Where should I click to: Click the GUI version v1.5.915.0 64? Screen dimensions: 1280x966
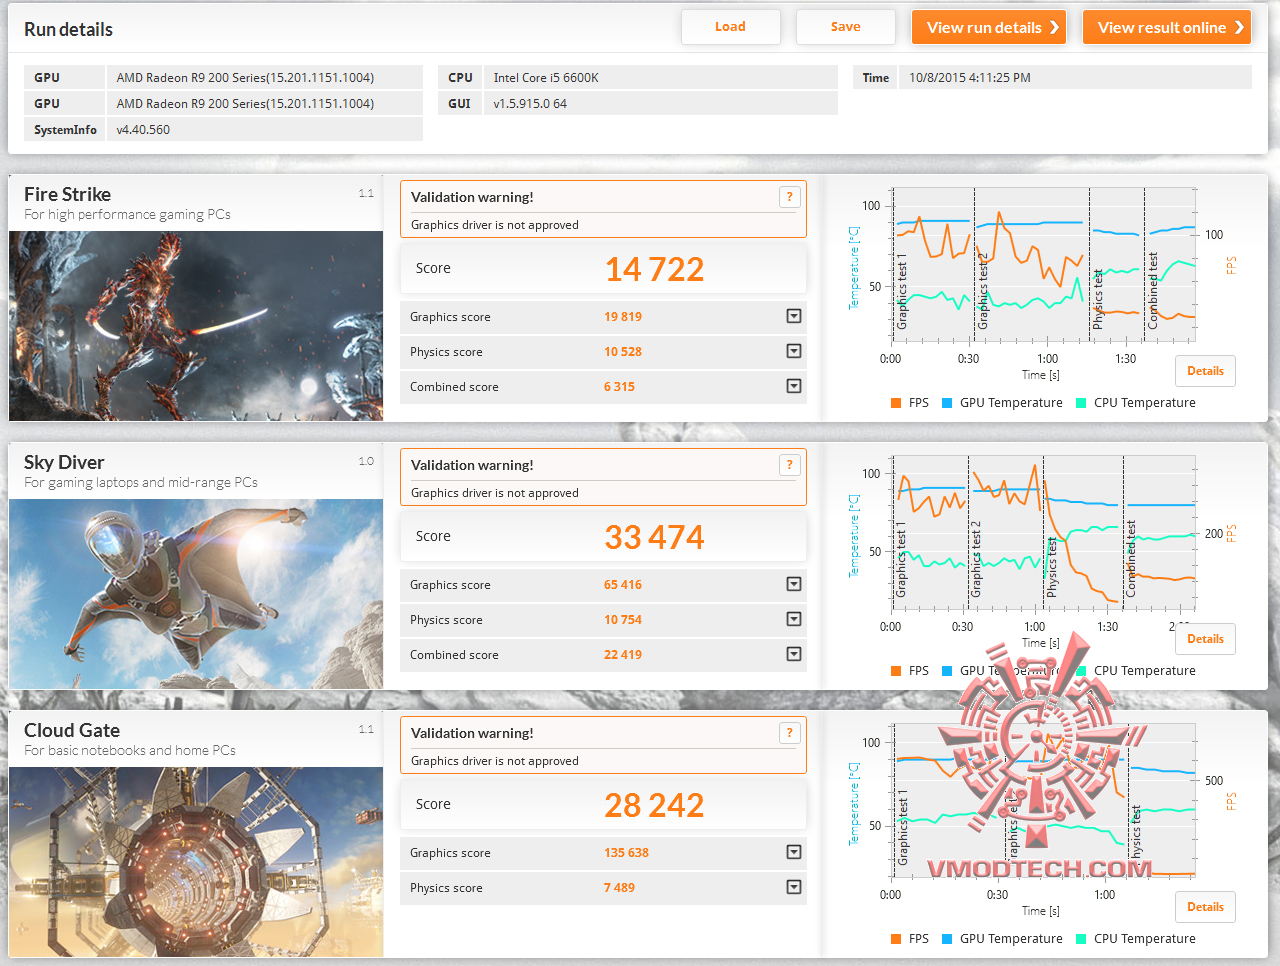[530, 103]
